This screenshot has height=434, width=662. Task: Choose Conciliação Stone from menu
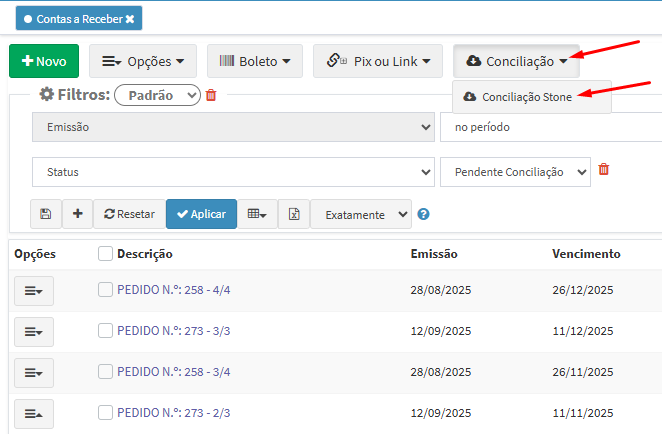[x=526, y=97]
